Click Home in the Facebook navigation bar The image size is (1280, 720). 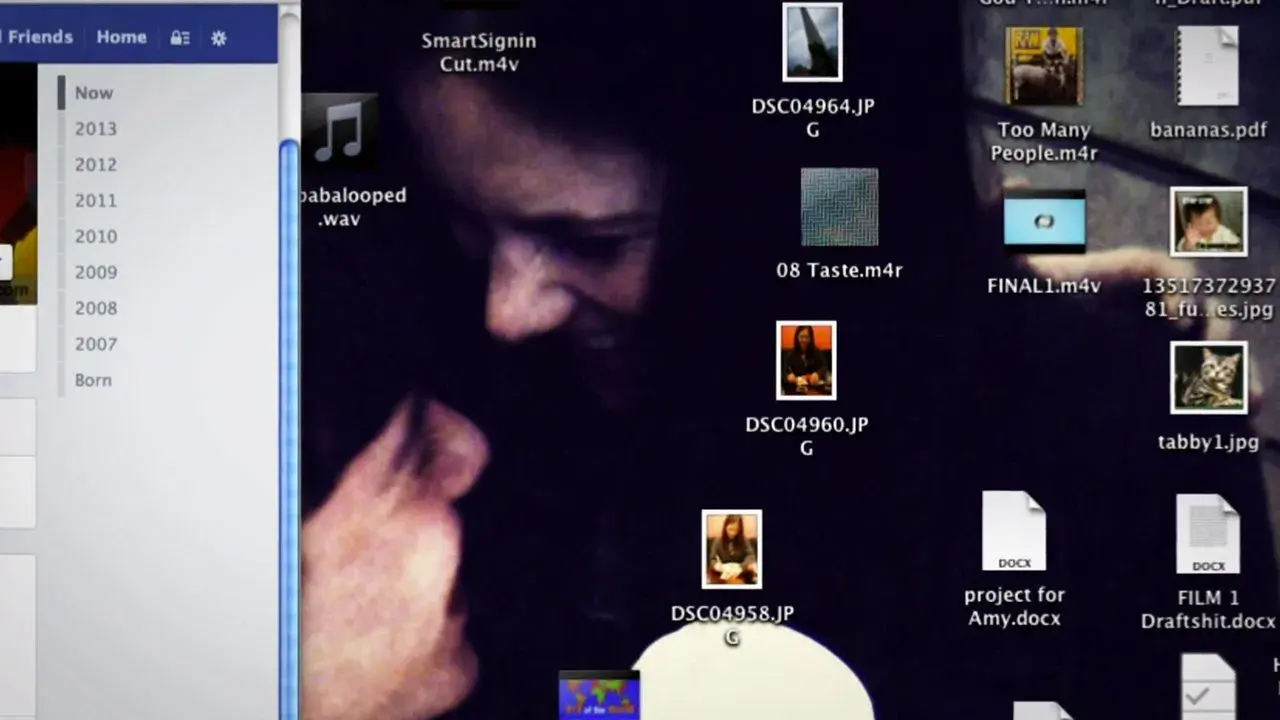121,37
